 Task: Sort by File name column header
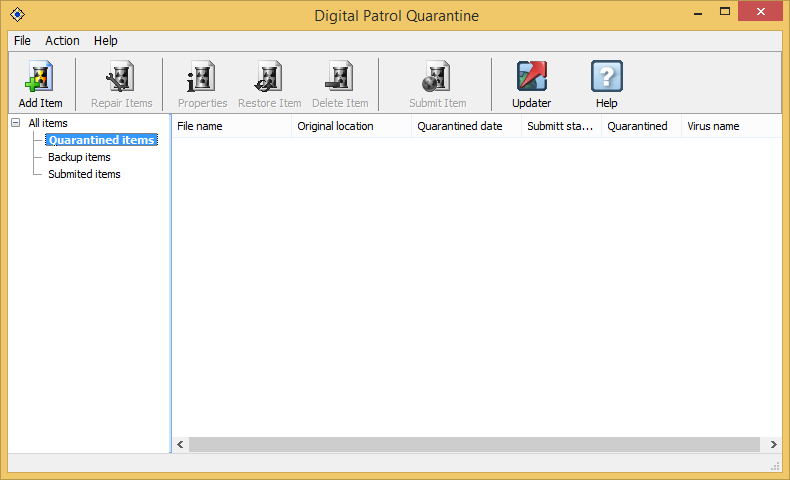(232, 126)
